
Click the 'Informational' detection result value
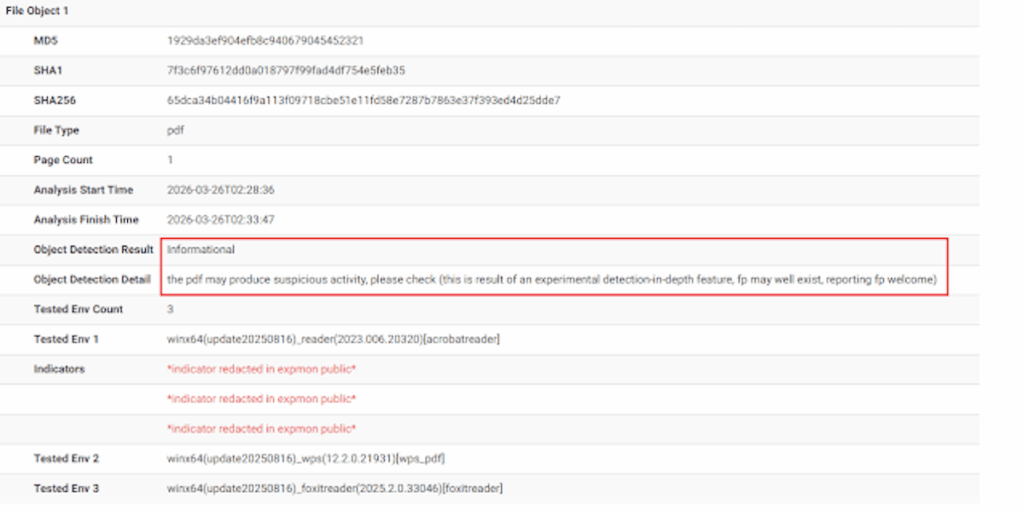pyautogui.click(x=200, y=250)
